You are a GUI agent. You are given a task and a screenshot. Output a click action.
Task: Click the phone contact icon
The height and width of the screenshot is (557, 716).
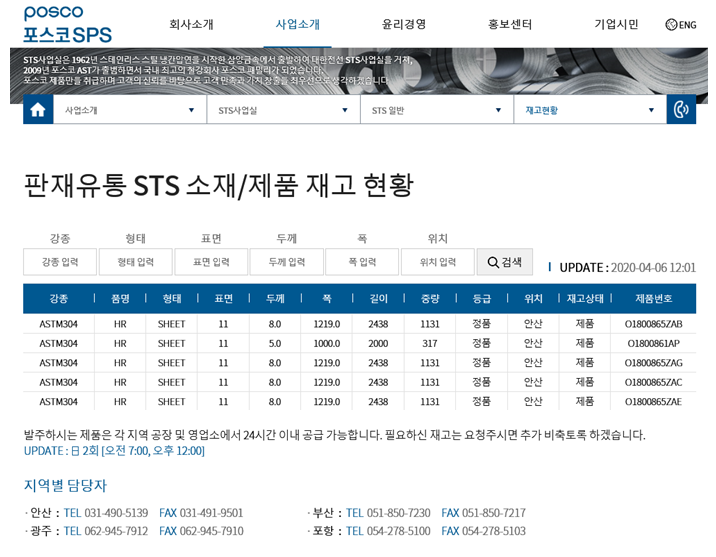coord(681,110)
